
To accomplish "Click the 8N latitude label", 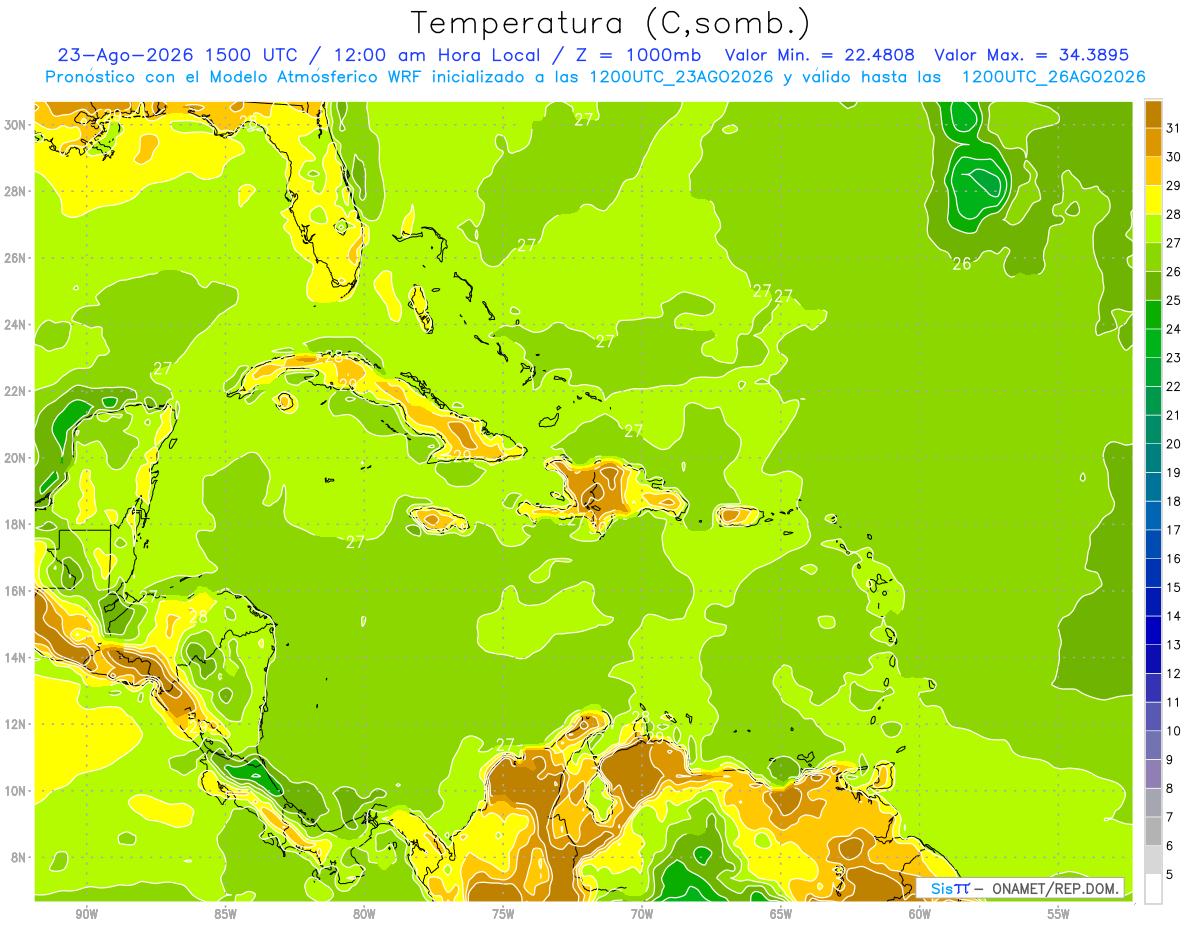I will click(19, 857).
